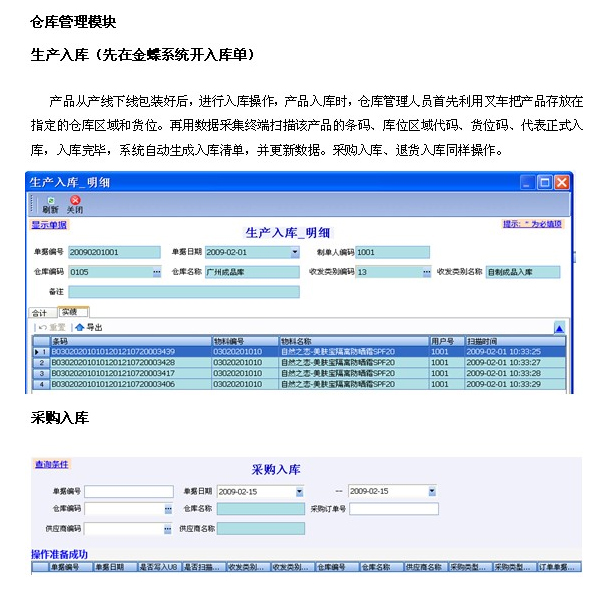
Task: Open 仓库编码 lookup ellipsis in 采购入库
Action: 168,509
